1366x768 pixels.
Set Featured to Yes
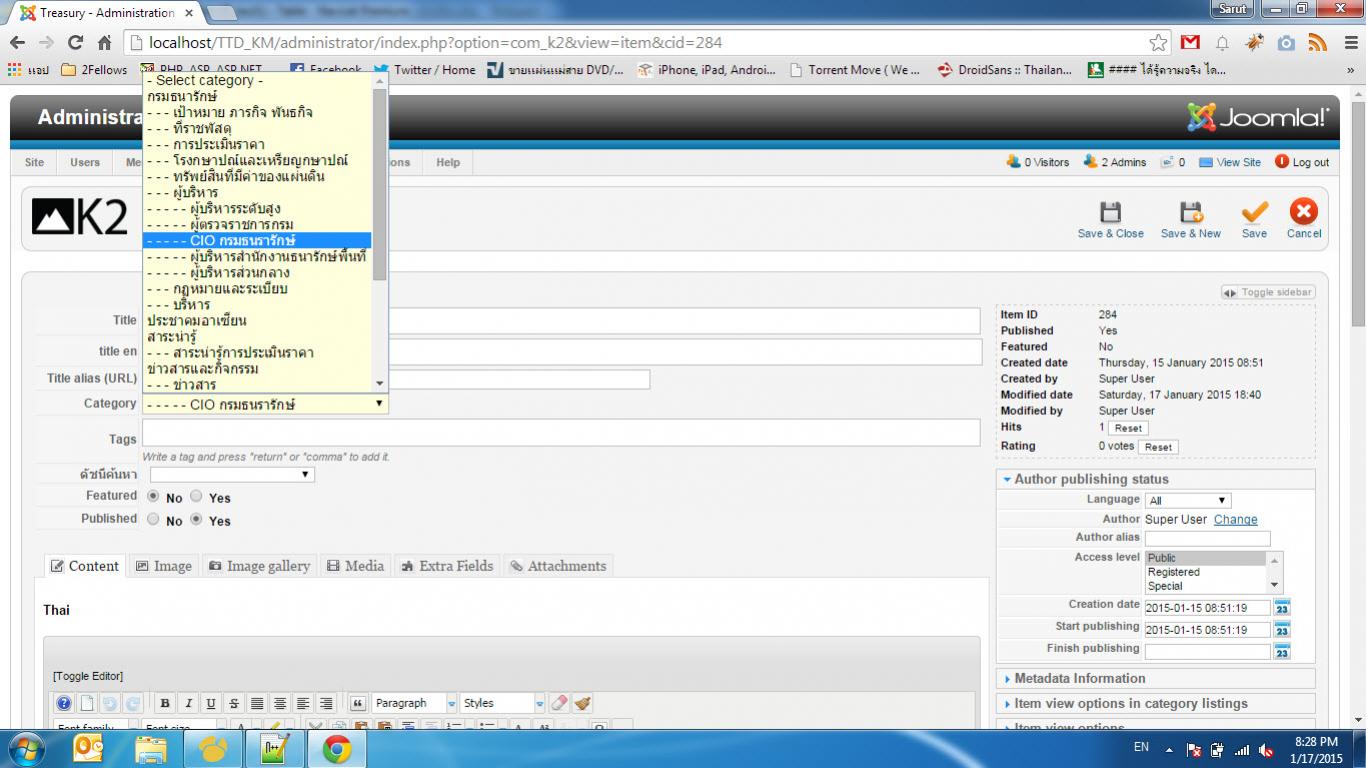click(196, 496)
